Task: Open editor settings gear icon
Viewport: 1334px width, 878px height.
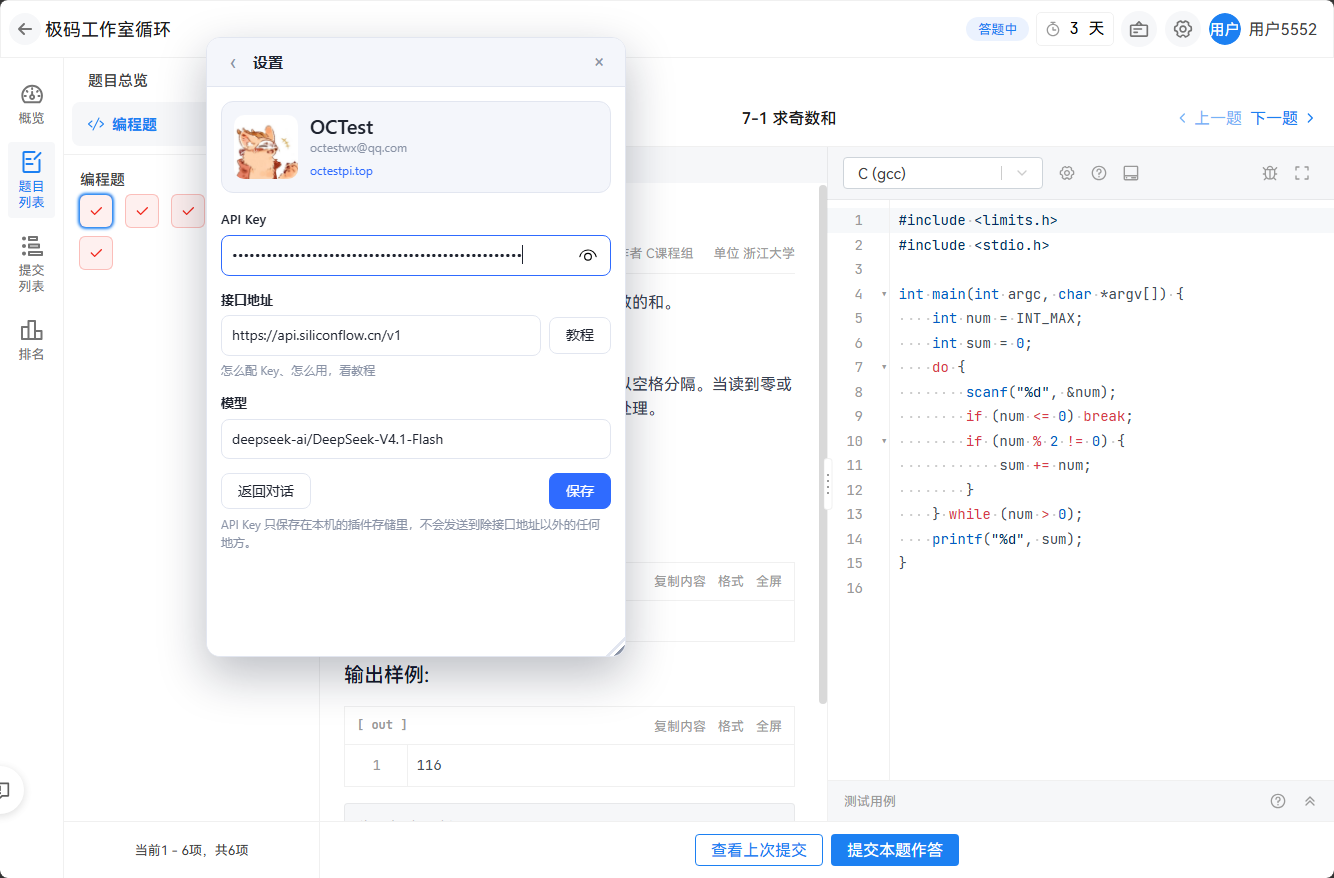Action: (x=1067, y=173)
